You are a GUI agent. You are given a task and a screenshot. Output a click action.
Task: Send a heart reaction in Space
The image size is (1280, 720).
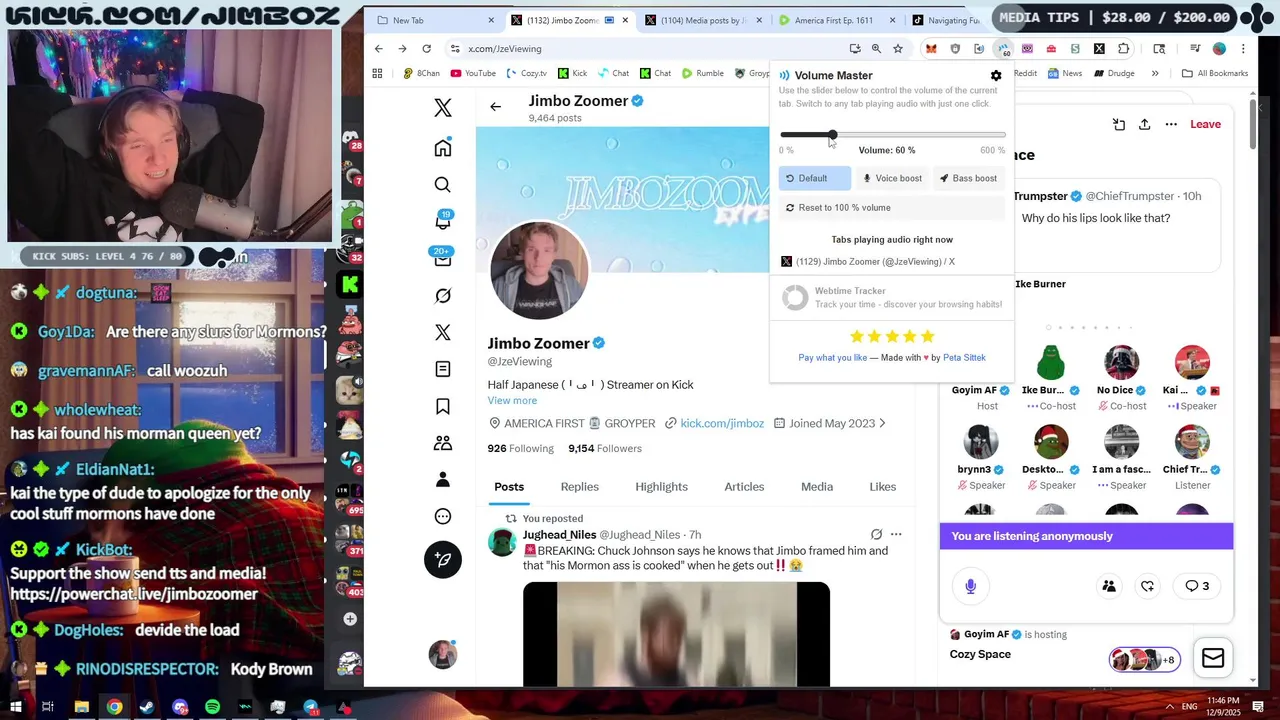[1148, 586]
